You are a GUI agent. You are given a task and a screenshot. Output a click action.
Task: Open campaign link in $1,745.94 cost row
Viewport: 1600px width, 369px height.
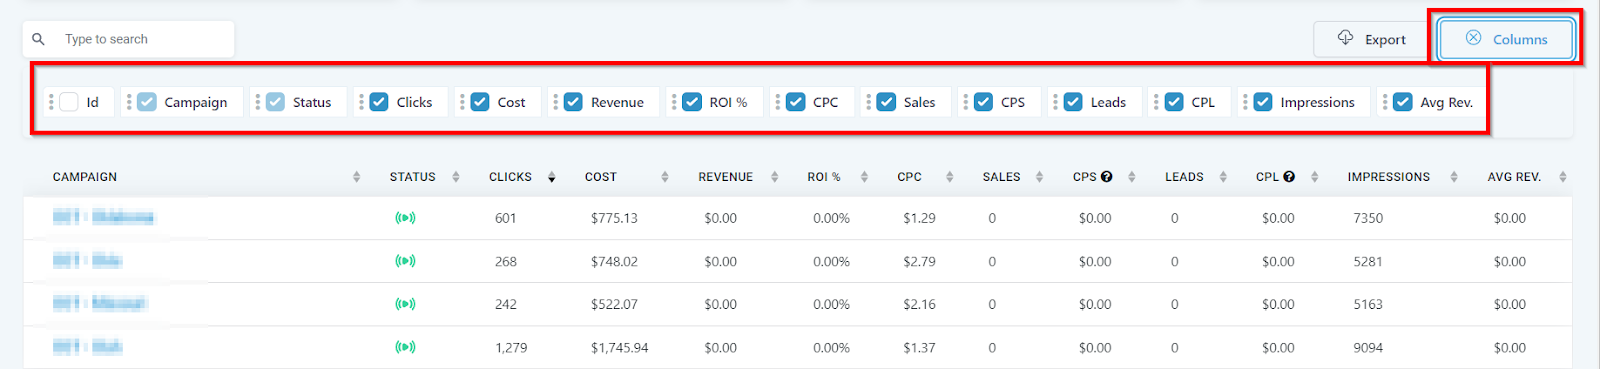(87, 347)
